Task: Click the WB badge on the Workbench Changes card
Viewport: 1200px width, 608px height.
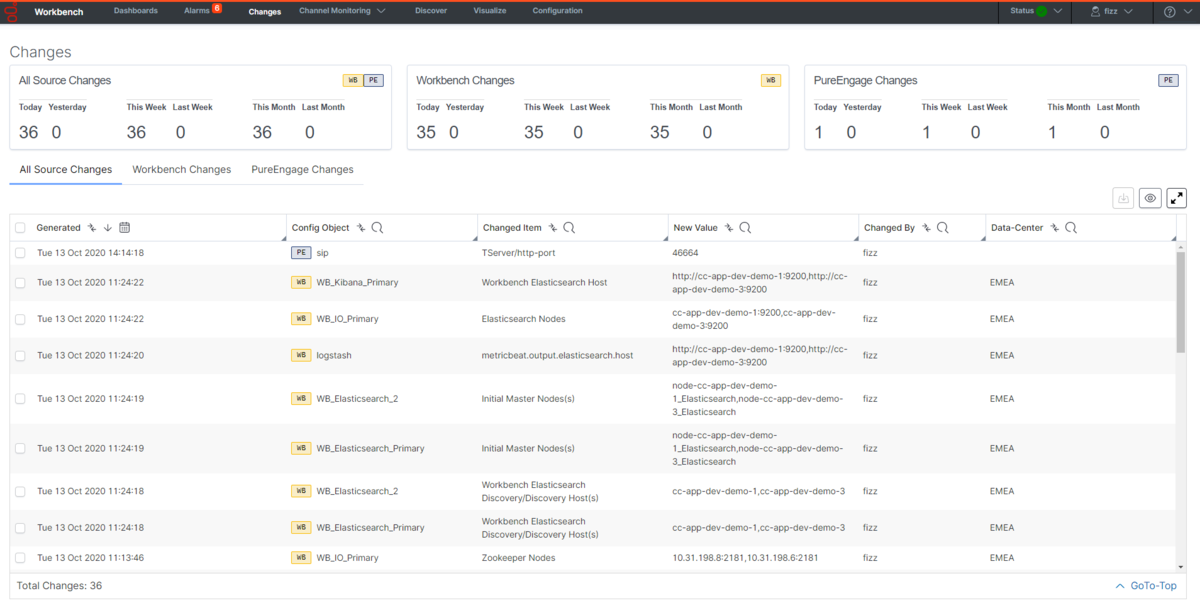Action: click(771, 80)
